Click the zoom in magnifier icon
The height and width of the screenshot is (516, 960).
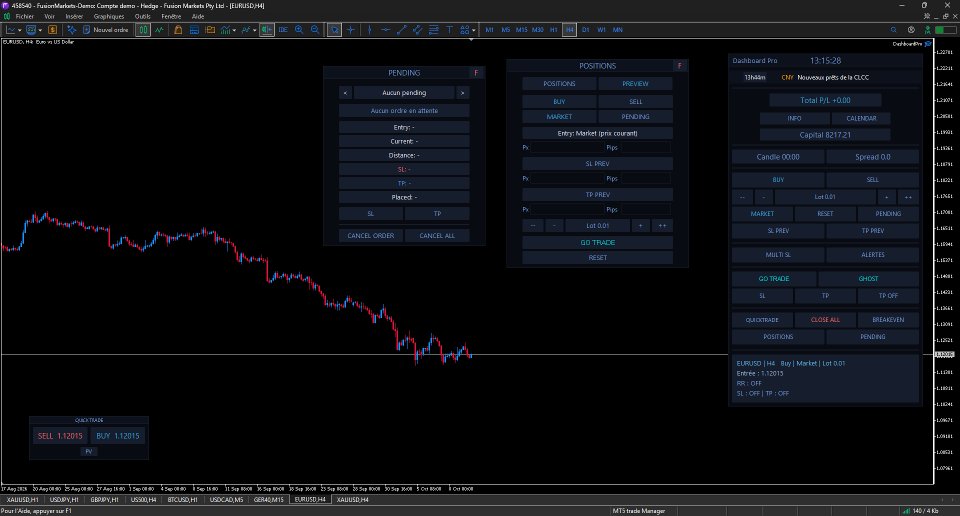(299, 29)
